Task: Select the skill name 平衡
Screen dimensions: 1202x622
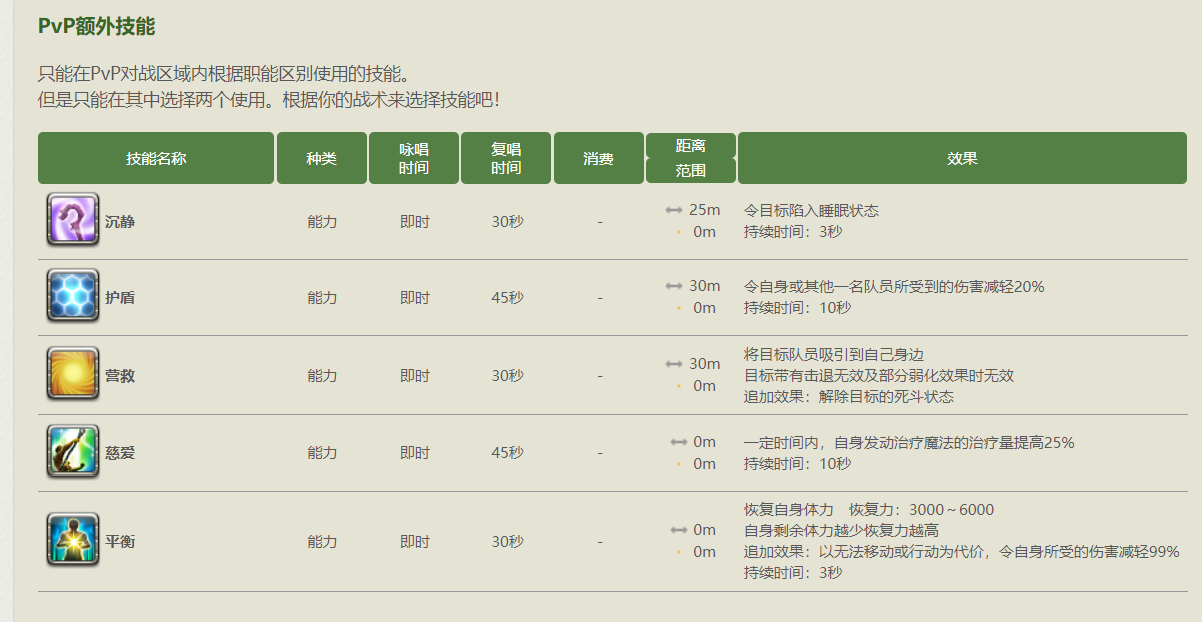Action: pos(120,542)
